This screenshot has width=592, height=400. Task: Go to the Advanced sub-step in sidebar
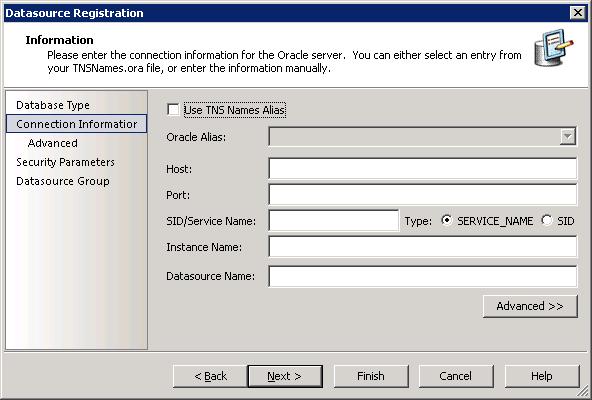pos(52,143)
